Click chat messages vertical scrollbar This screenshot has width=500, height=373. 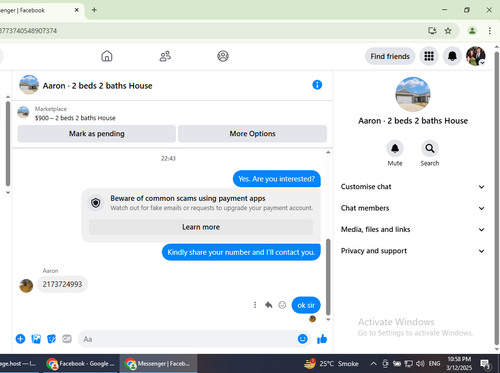[x=328, y=277]
